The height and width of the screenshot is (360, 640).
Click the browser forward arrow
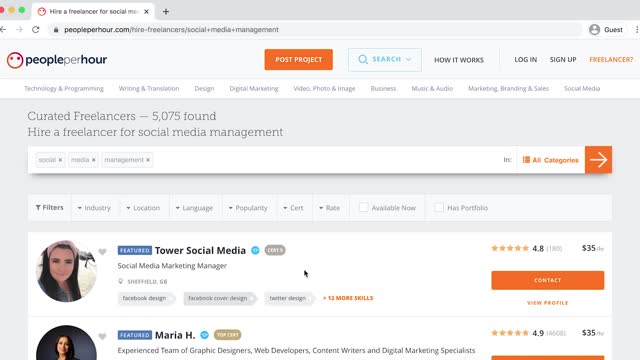click(19, 29)
